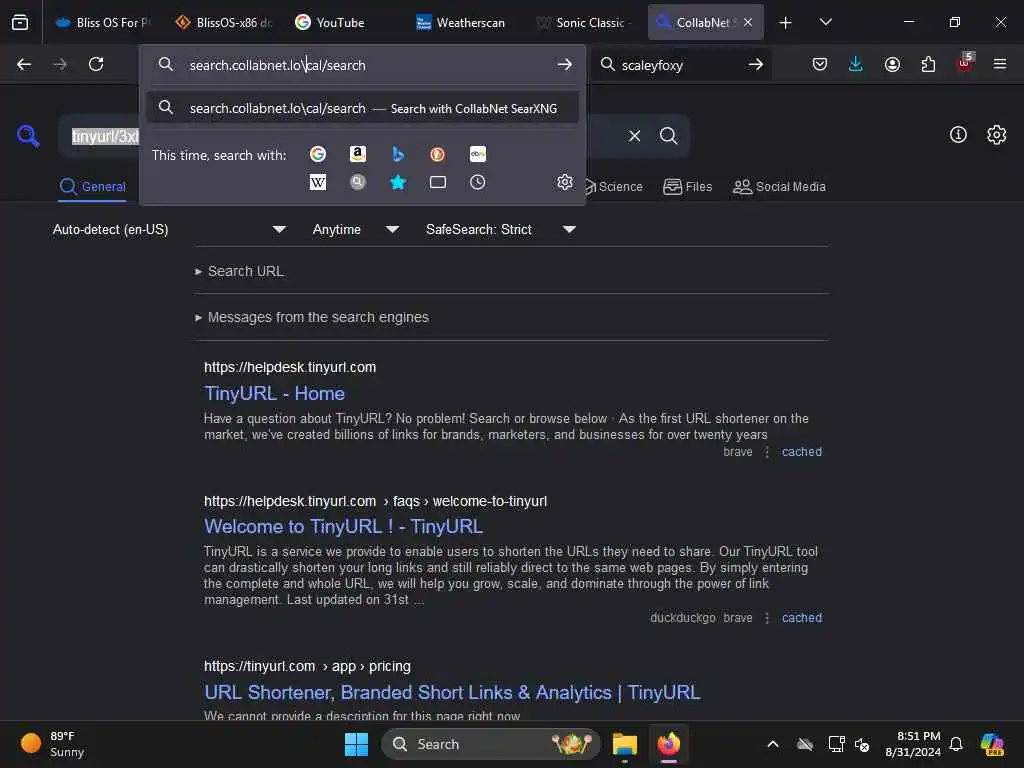
Task: Open Windows Start menu
Action: (357, 744)
